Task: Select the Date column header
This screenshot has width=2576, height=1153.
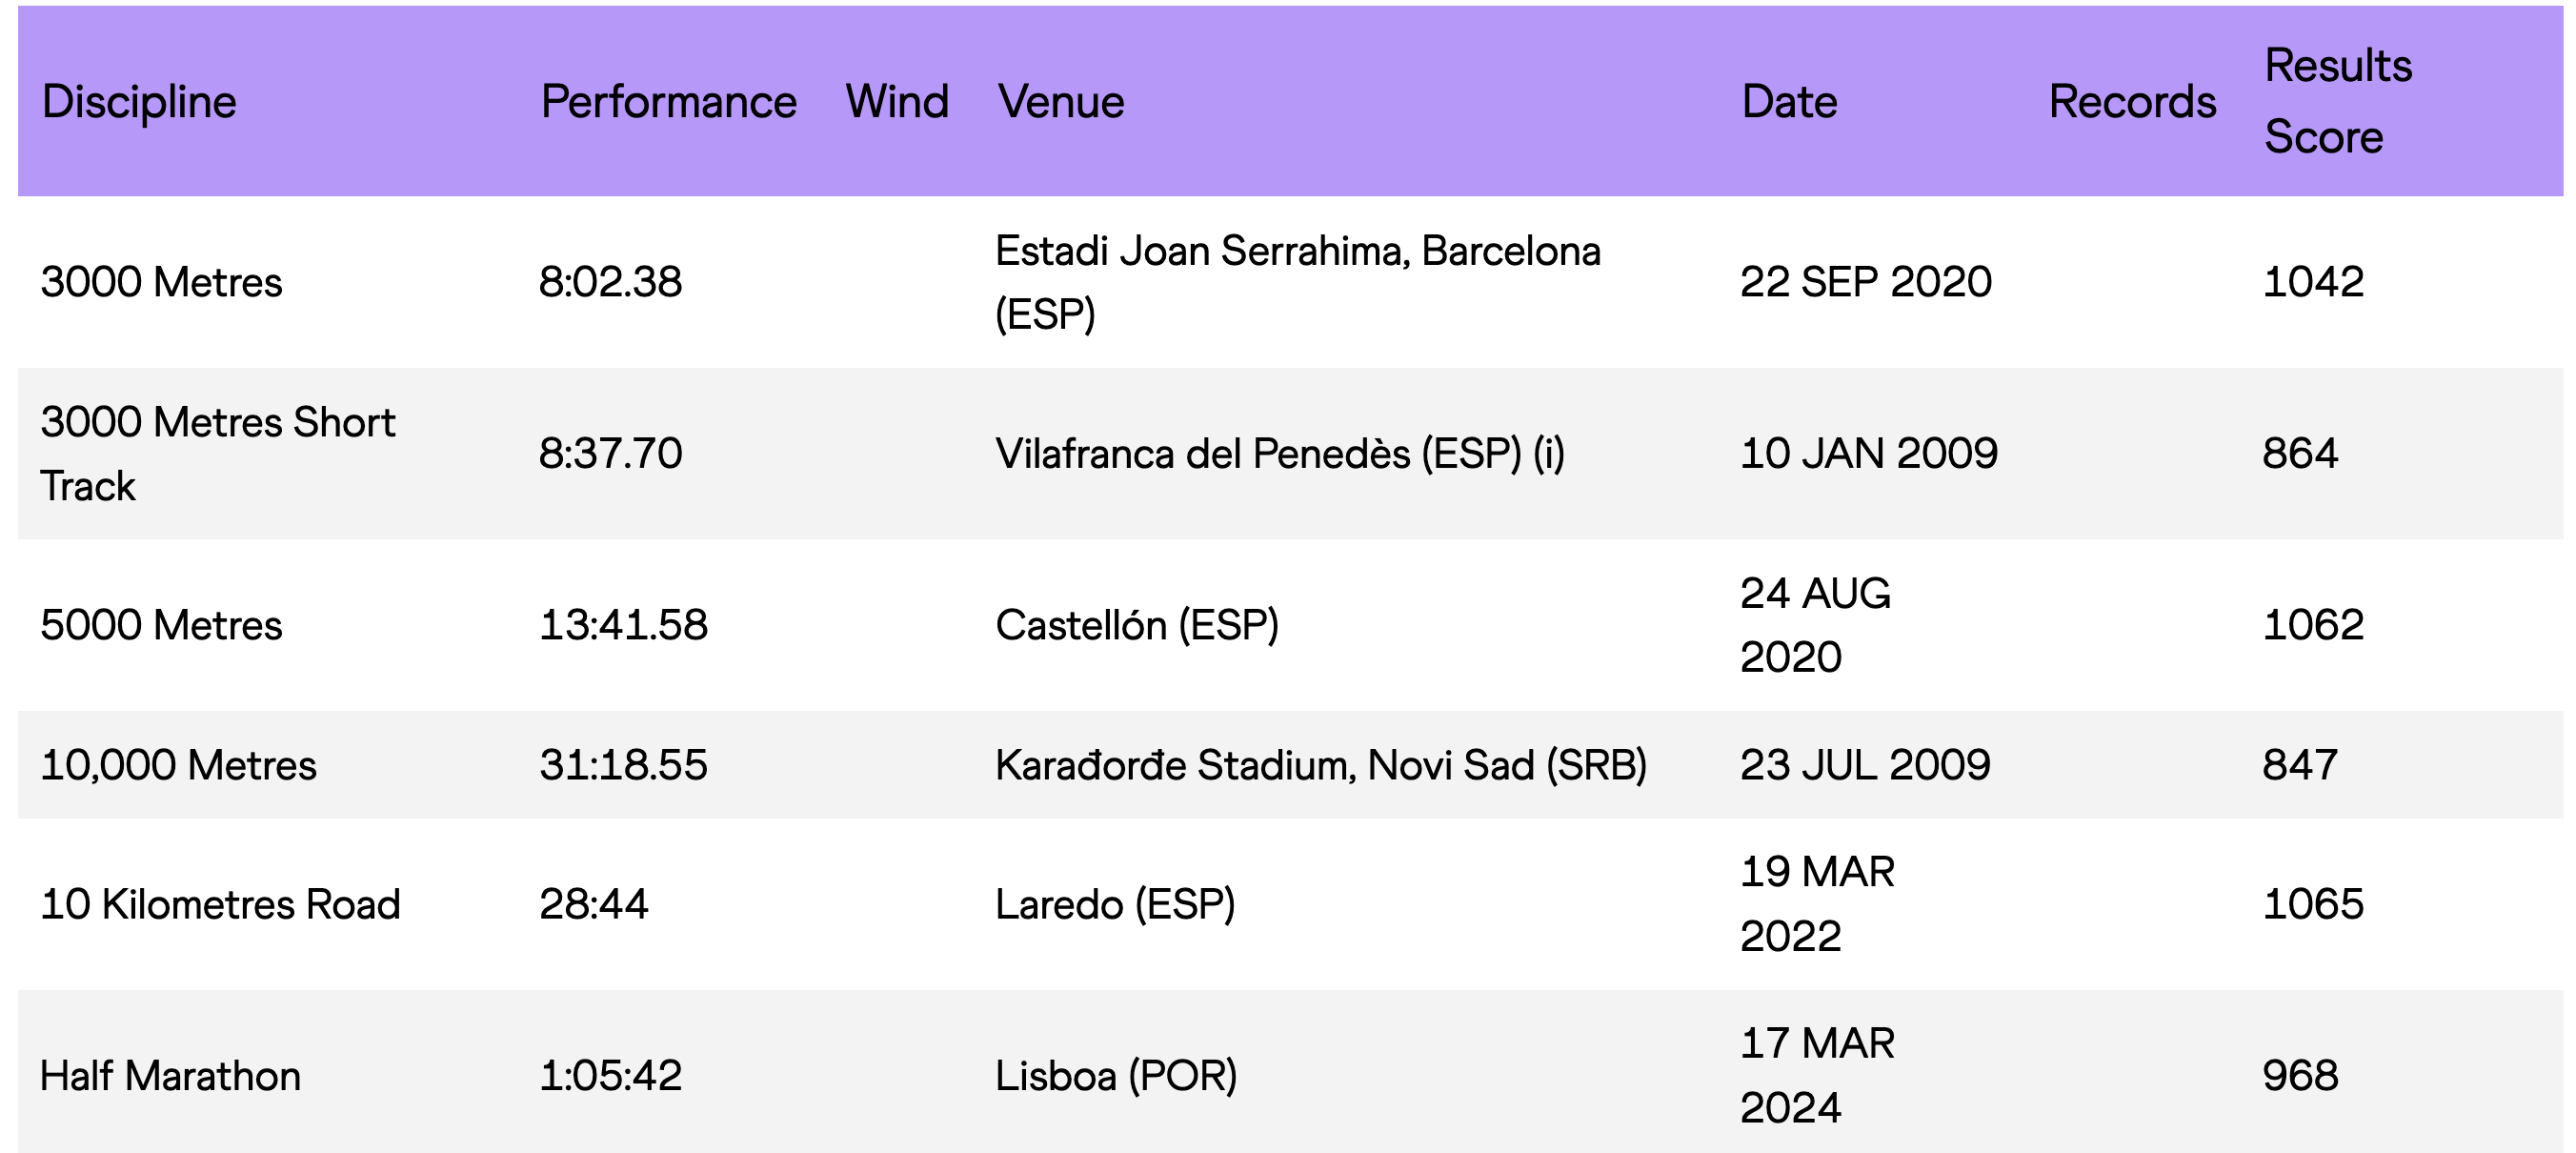Action: 1789,102
